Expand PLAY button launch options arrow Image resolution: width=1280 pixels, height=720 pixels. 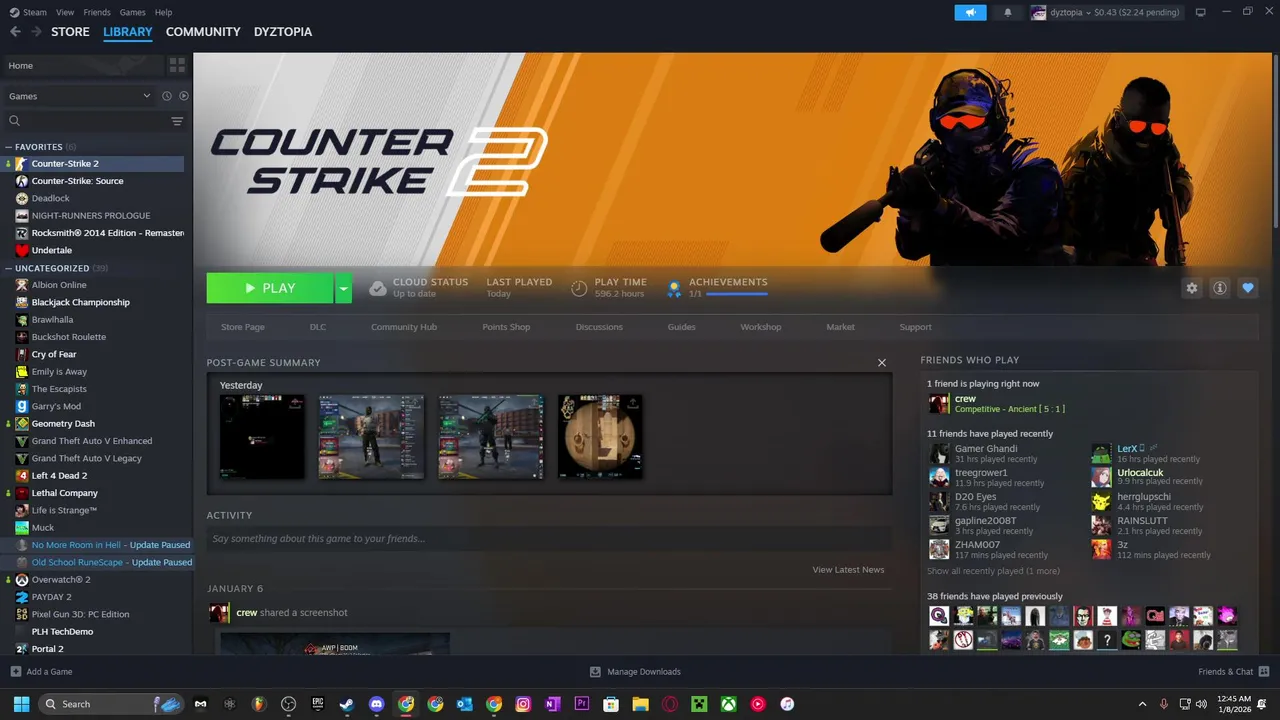344,288
